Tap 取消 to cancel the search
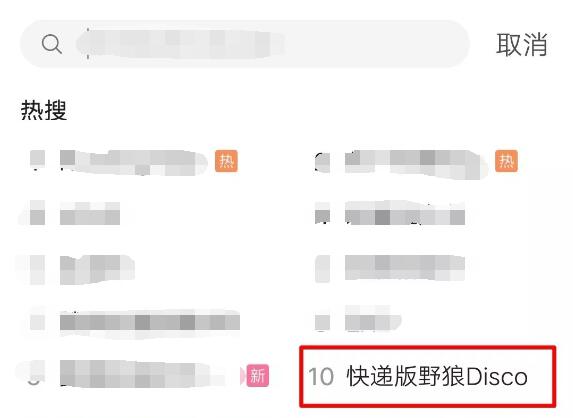Viewport: 573px width, 418px height. point(521,45)
